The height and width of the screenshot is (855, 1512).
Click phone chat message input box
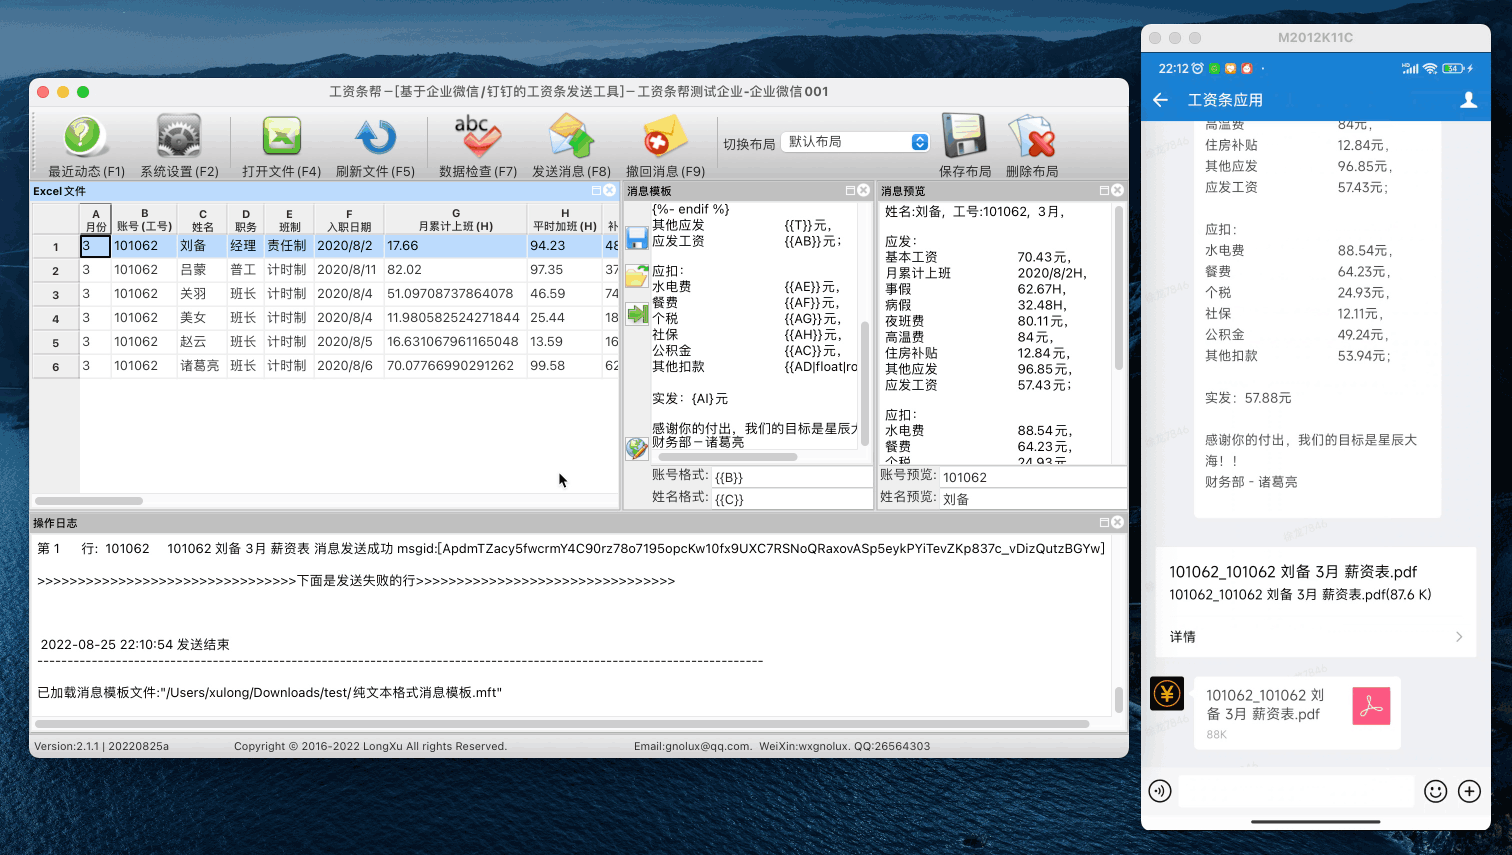point(1296,791)
